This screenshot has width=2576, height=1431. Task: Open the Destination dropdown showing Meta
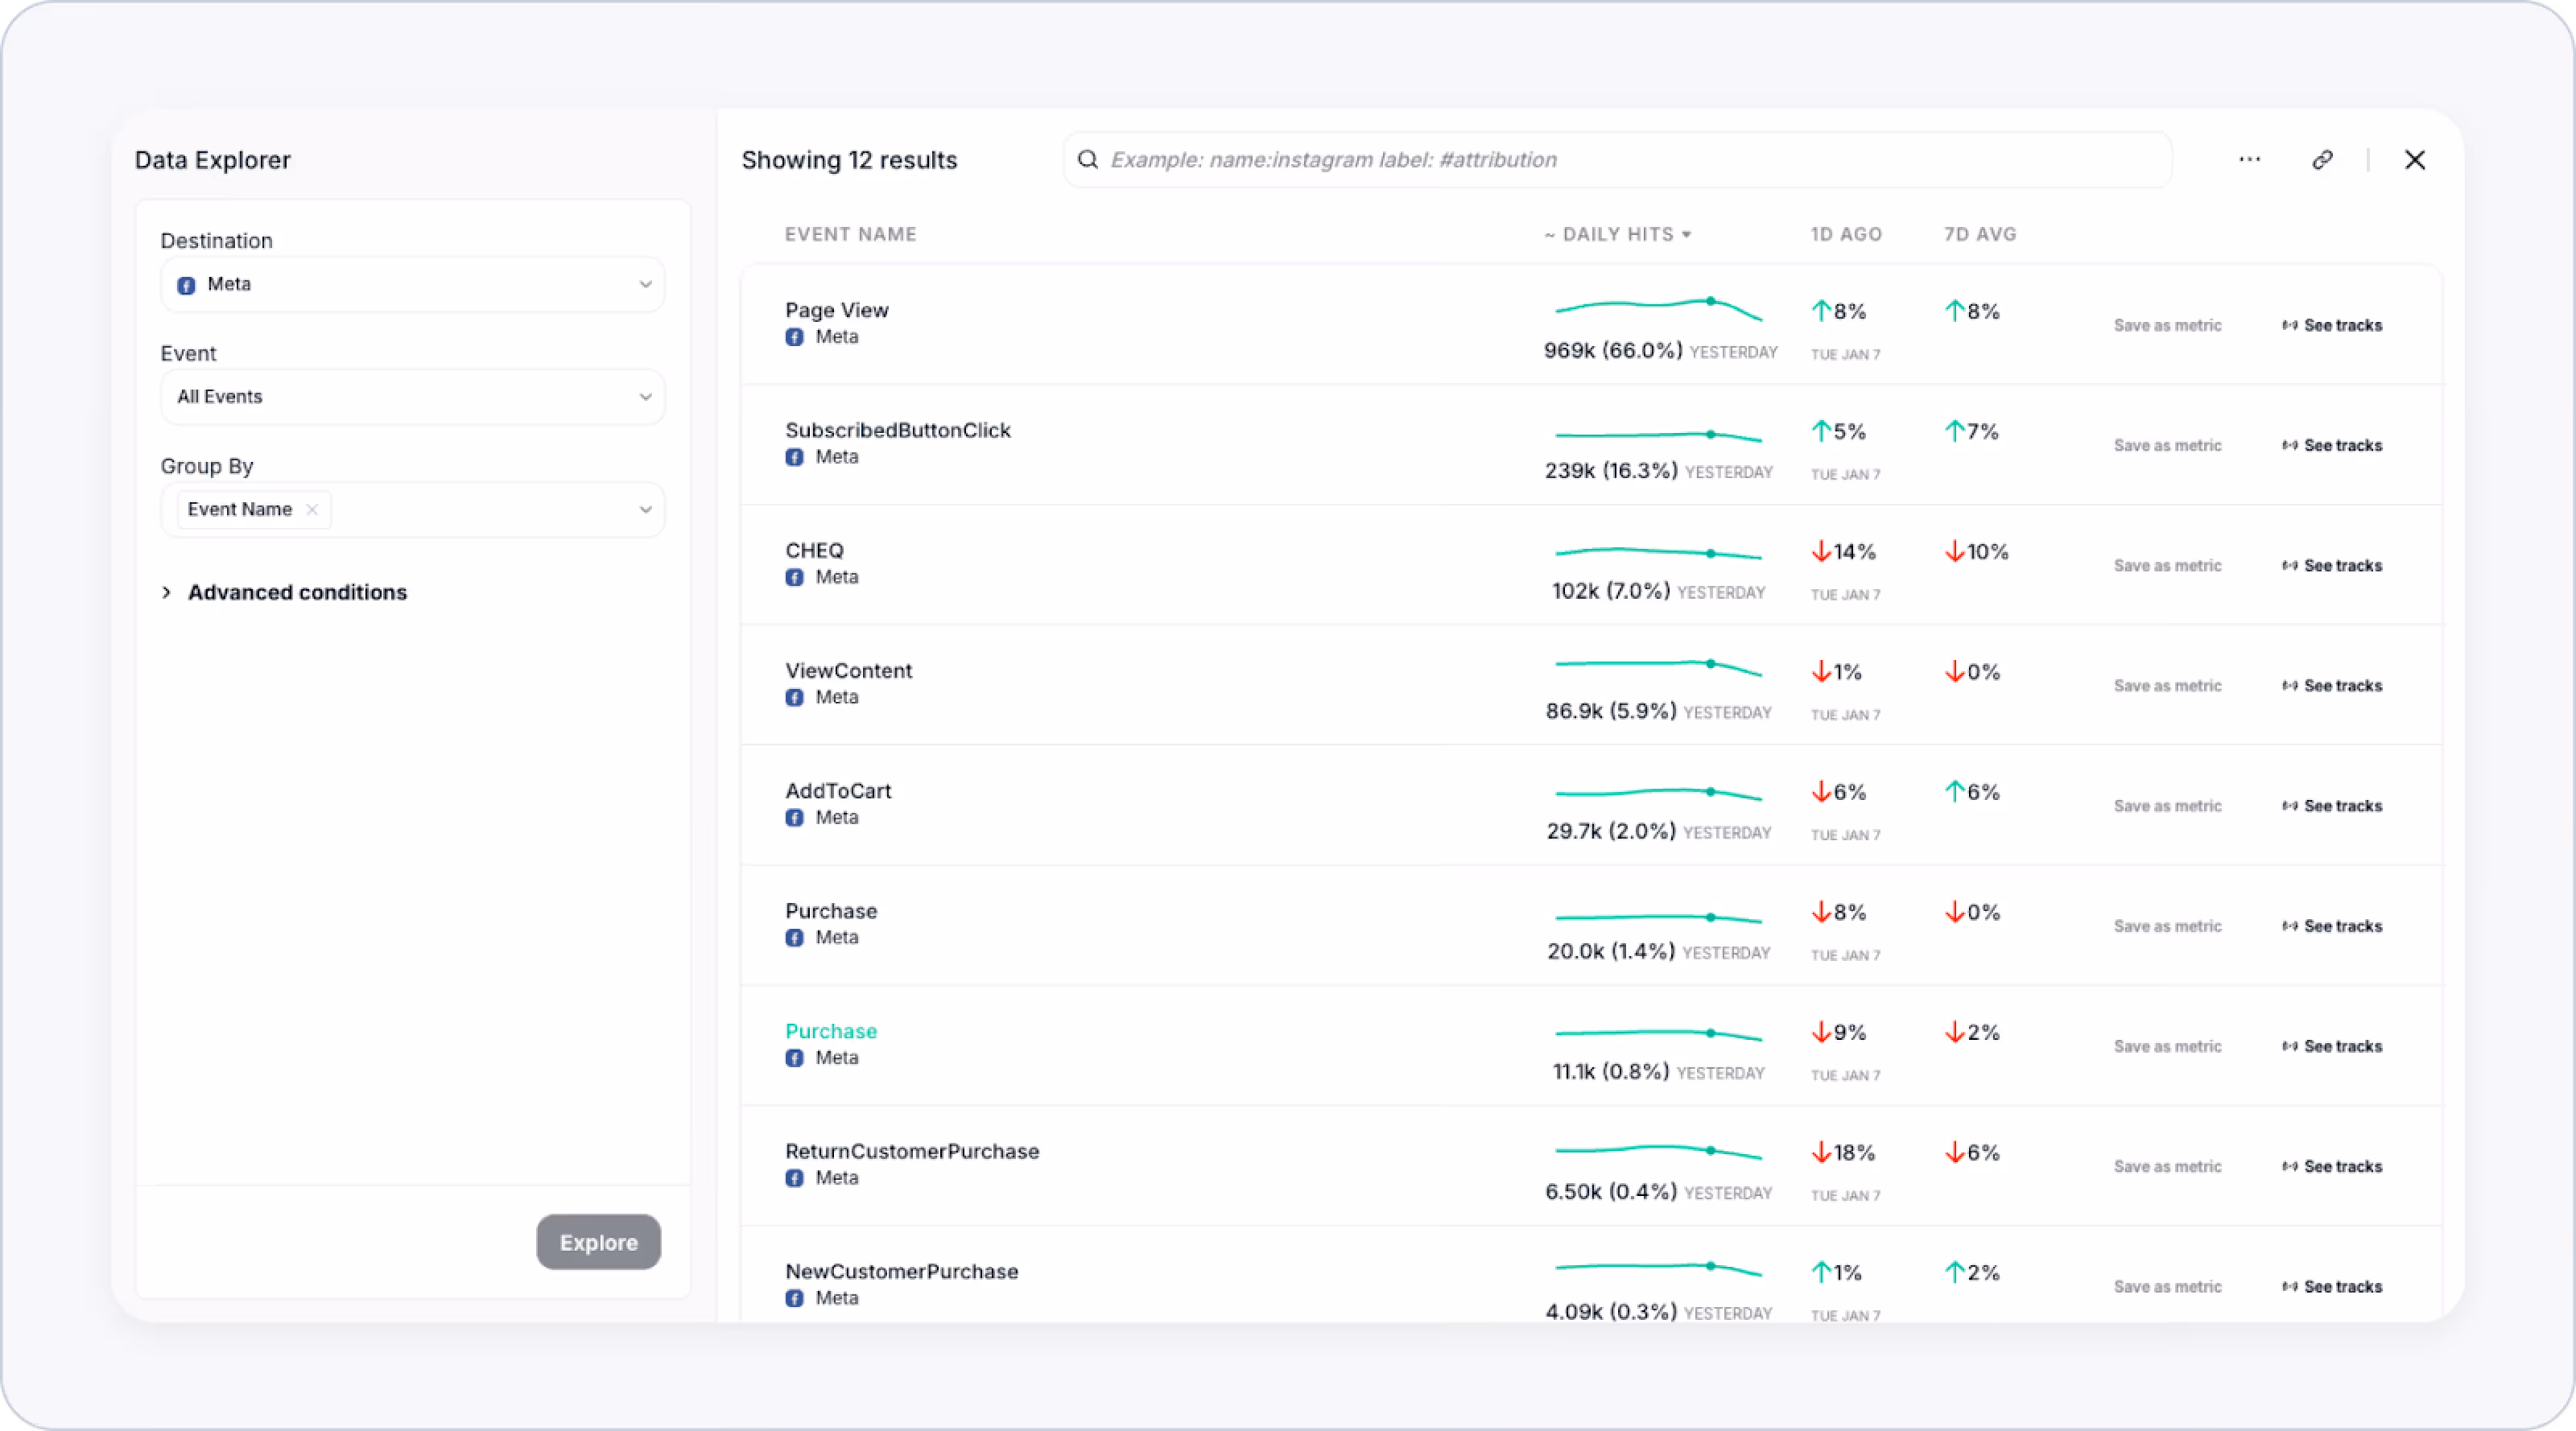[x=646, y=284]
